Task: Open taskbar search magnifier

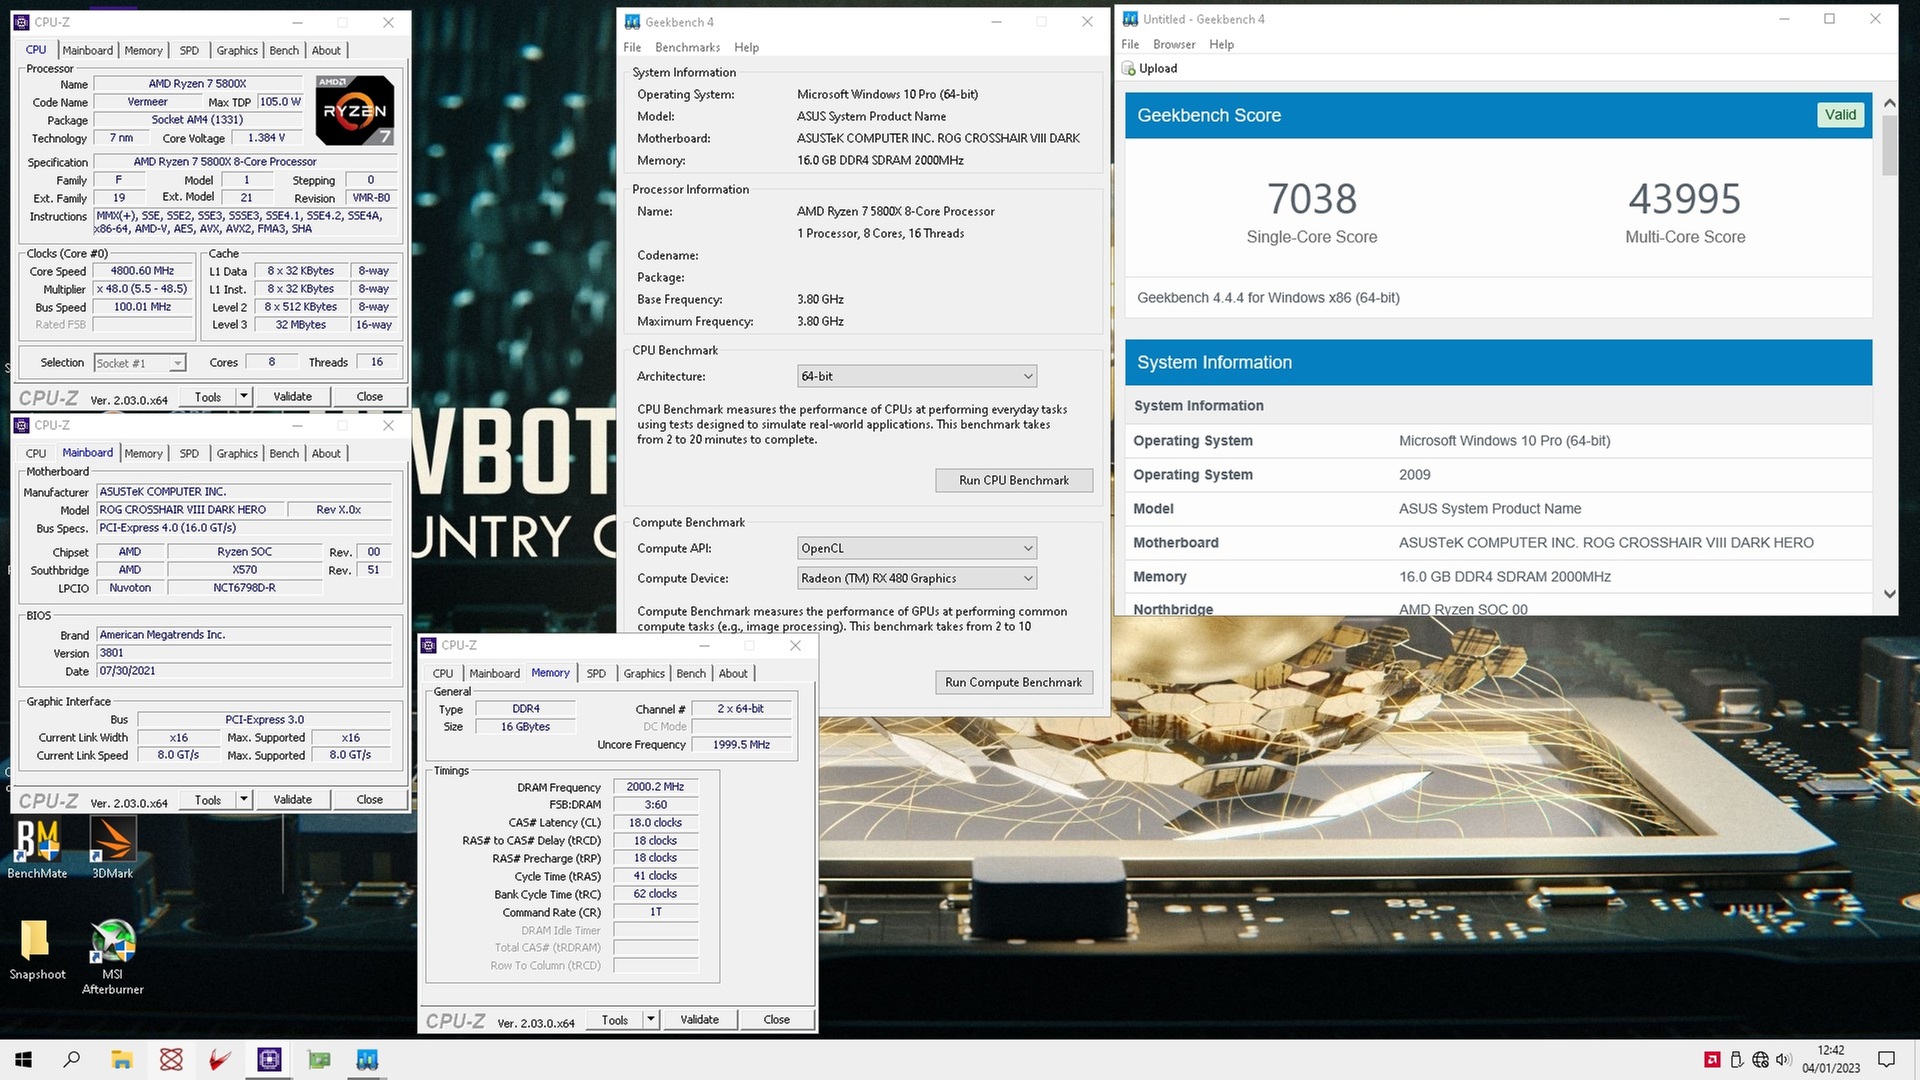Action: [72, 1059]
